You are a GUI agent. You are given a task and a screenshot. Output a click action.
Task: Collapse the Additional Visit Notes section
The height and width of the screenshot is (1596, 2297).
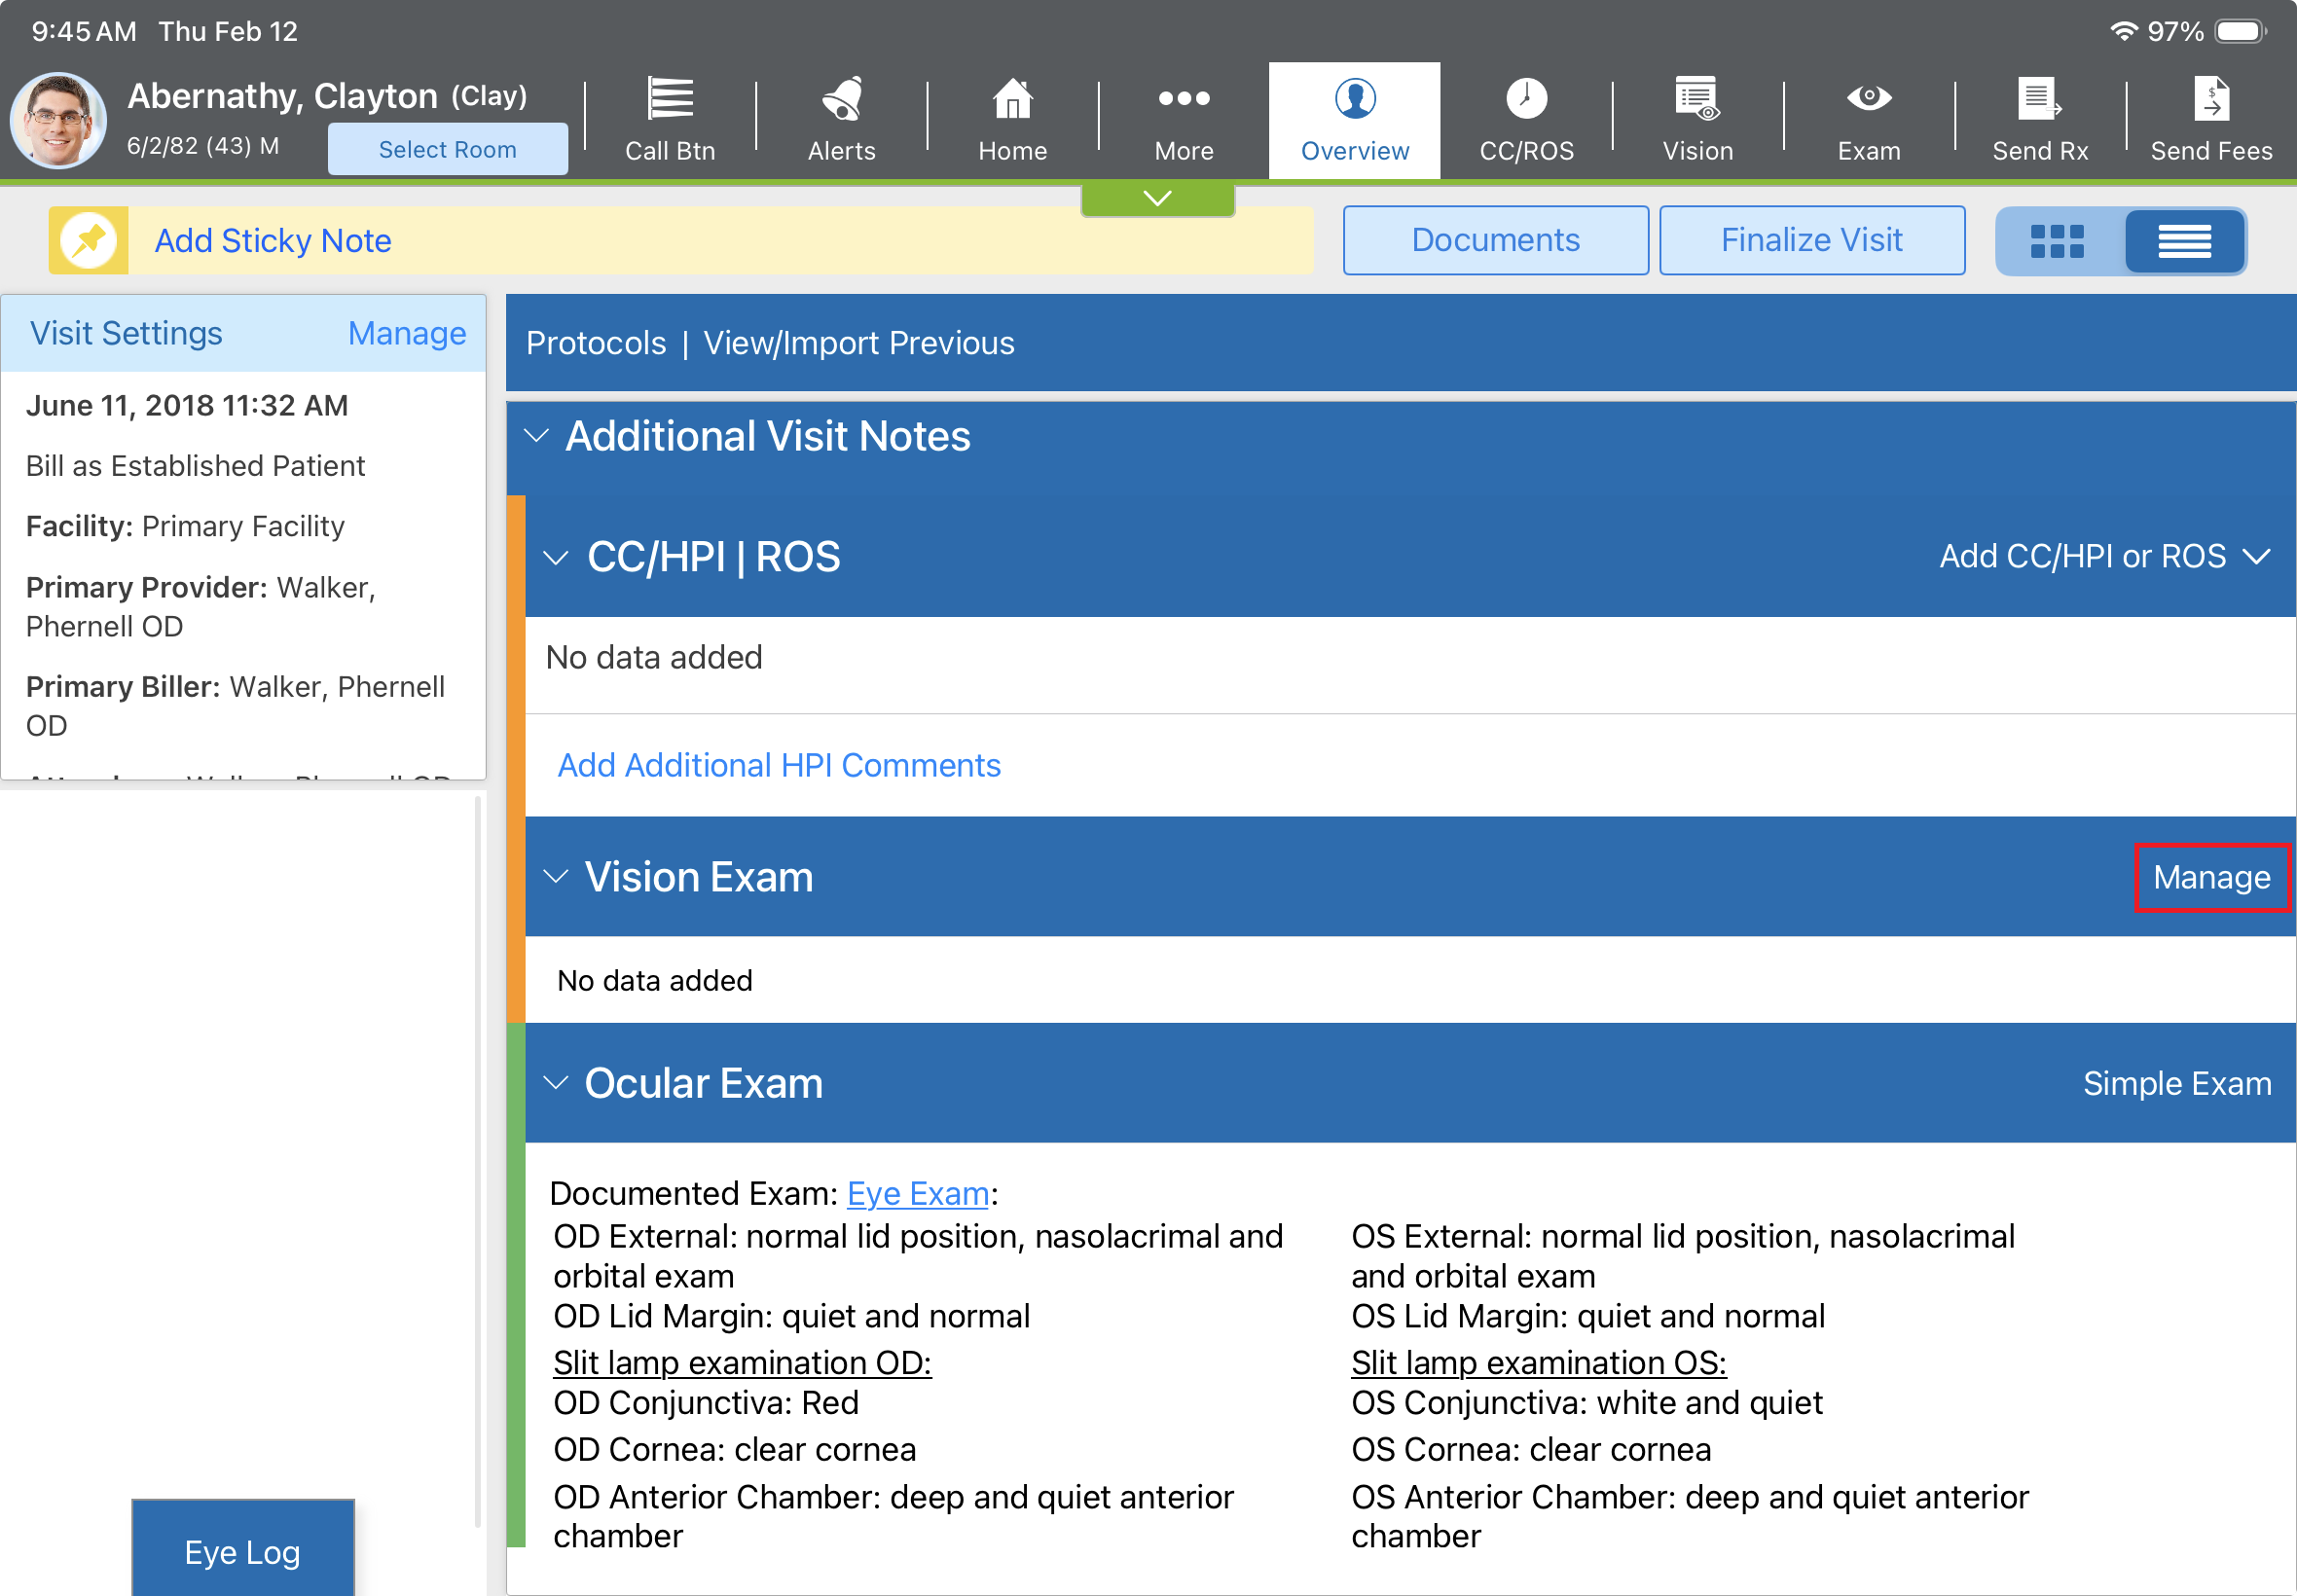537,436
